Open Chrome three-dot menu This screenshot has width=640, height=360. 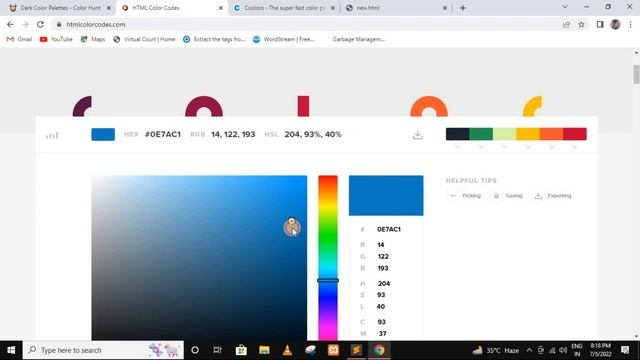click(631, 24)
